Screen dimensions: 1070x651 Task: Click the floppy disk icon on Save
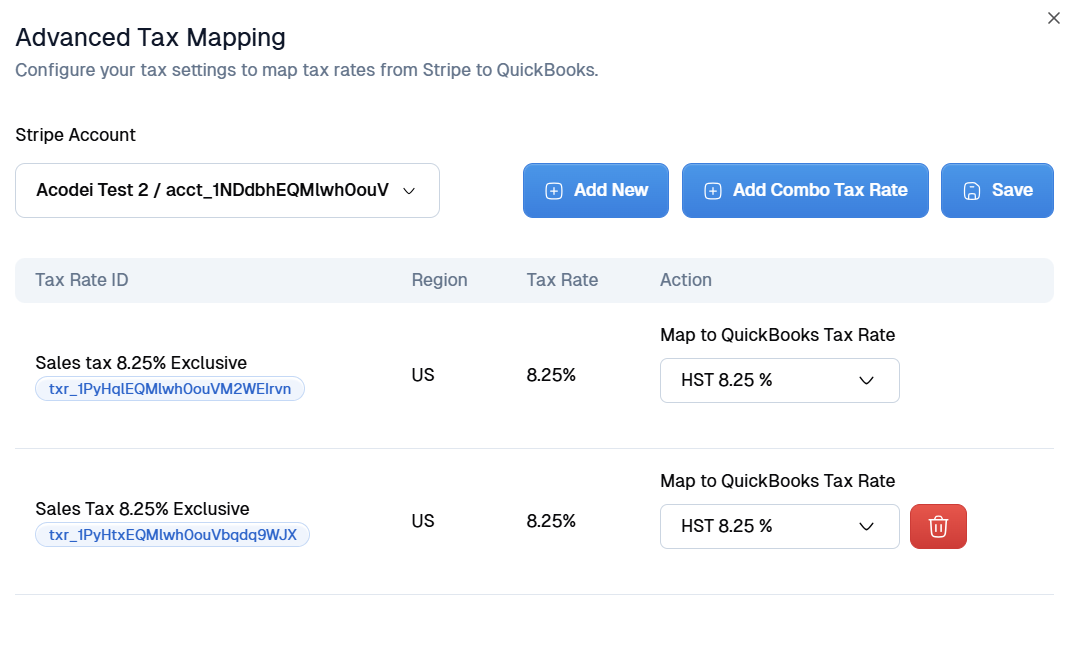click(970, 191)
